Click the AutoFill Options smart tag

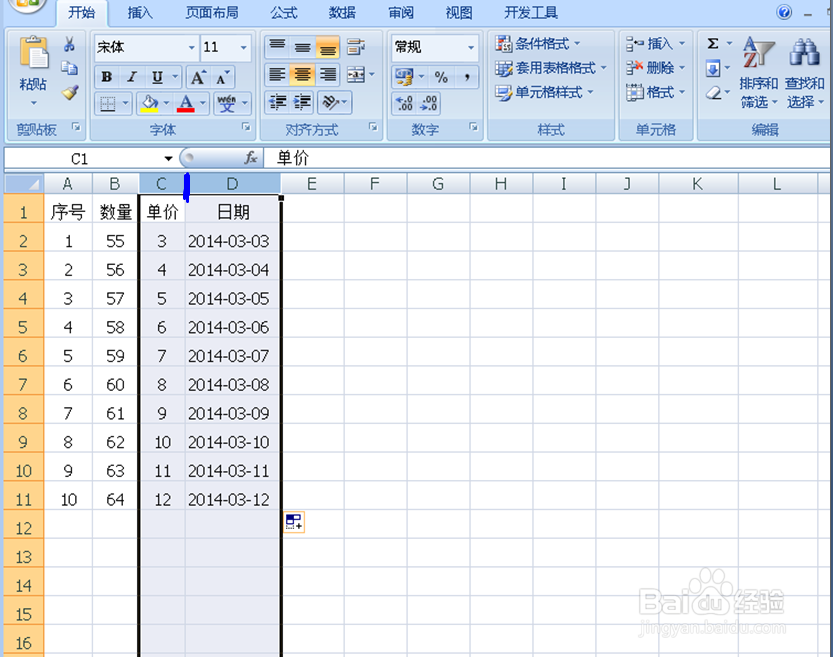pyautogui.click(x=294, y=522)
